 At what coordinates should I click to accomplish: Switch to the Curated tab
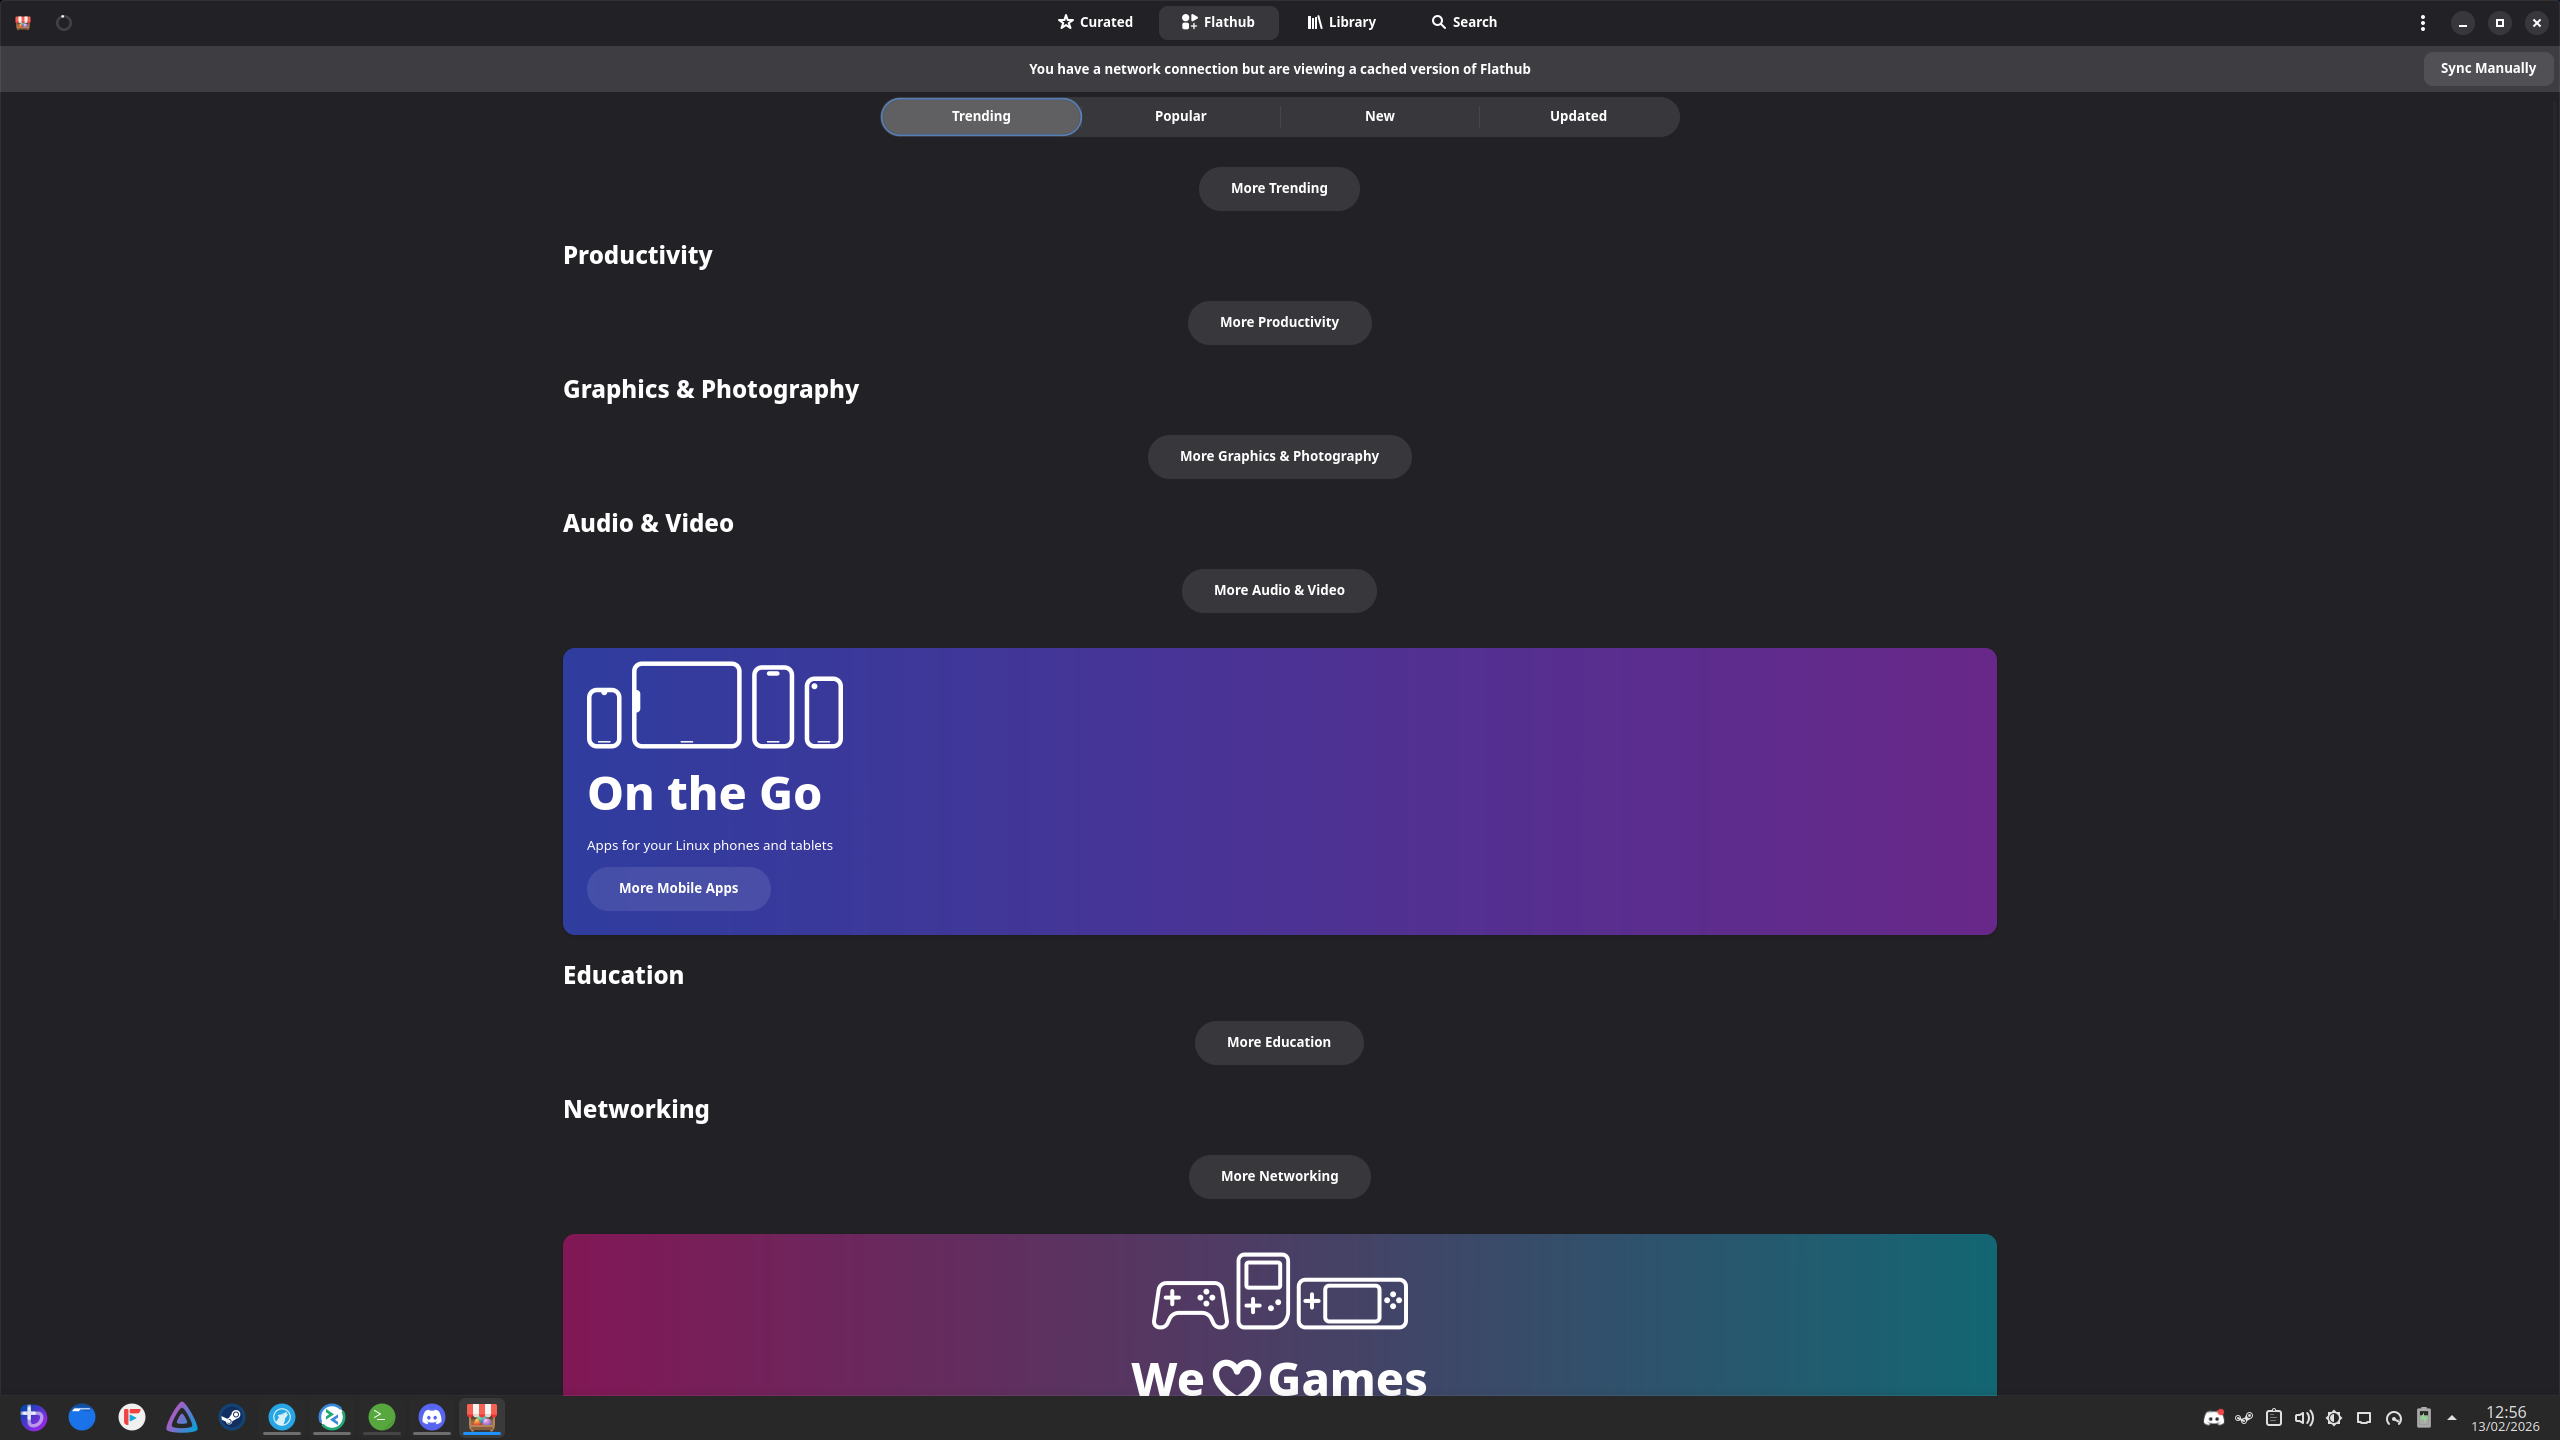coord(1095,22)
